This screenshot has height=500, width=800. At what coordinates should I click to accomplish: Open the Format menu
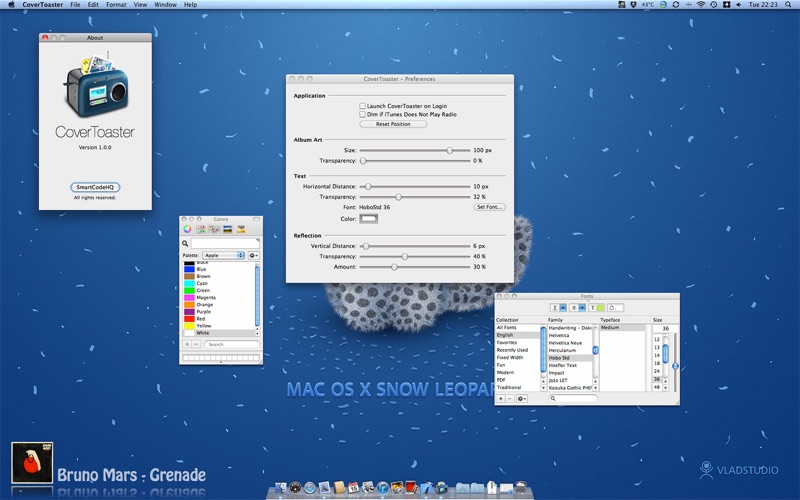click(116, 5)
